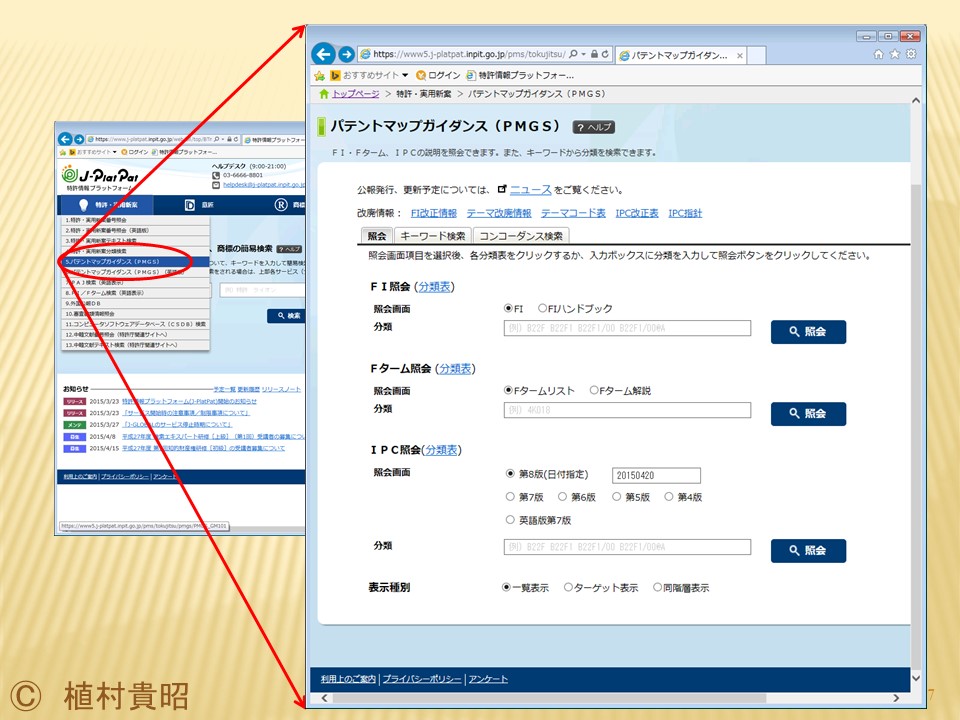Click 検索 button in the small J-PlatPat window

[x=286, y=316]
